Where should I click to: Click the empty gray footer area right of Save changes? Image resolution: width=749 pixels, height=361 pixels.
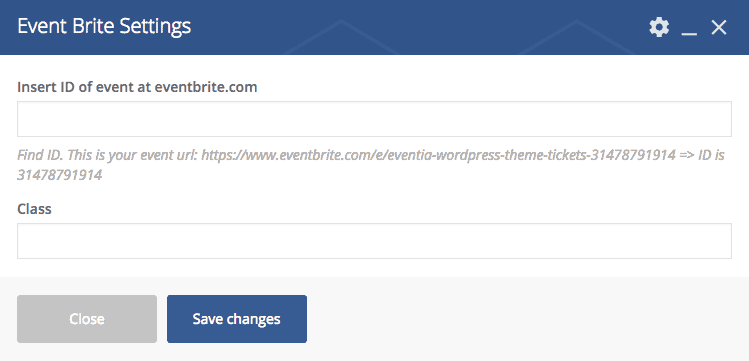(525, 319)
